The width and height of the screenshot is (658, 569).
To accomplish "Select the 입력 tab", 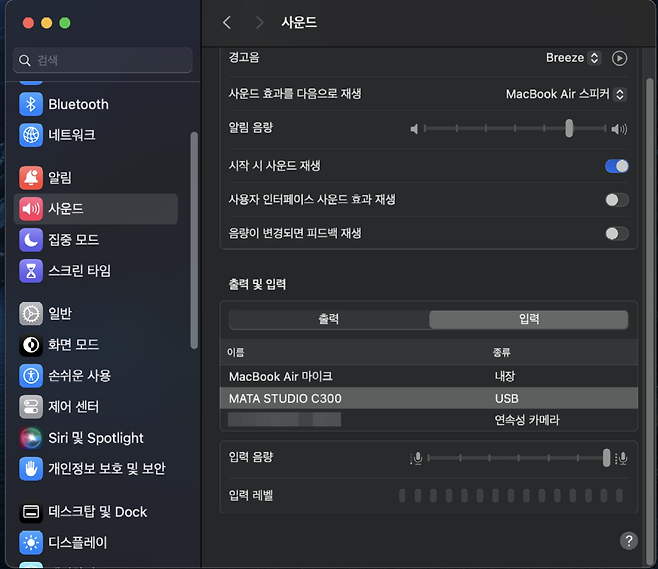I will point(528,319).
